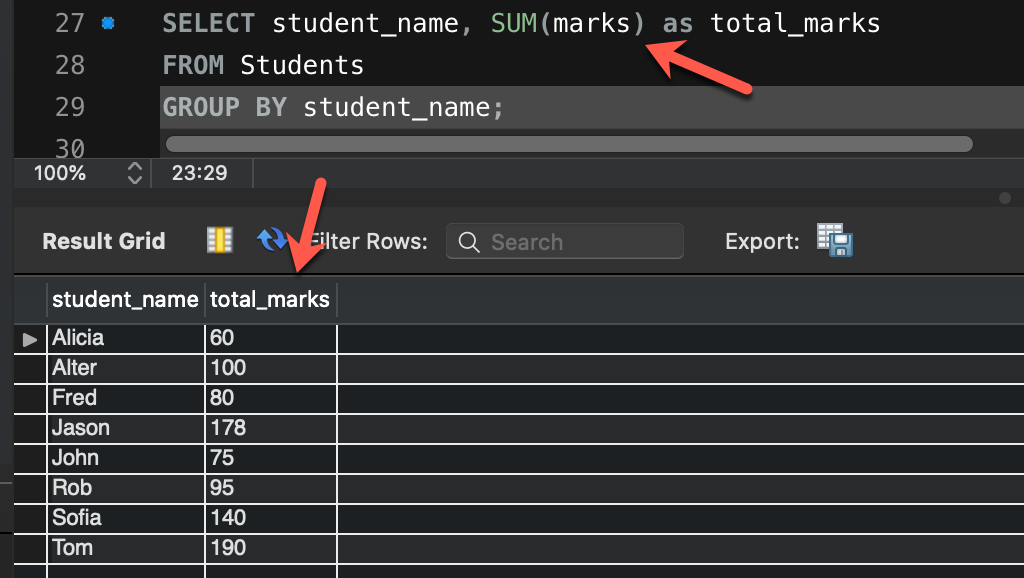Open the Filter Rows search field
Viewport: 1024px width, 578px height.
pos(565,241)
